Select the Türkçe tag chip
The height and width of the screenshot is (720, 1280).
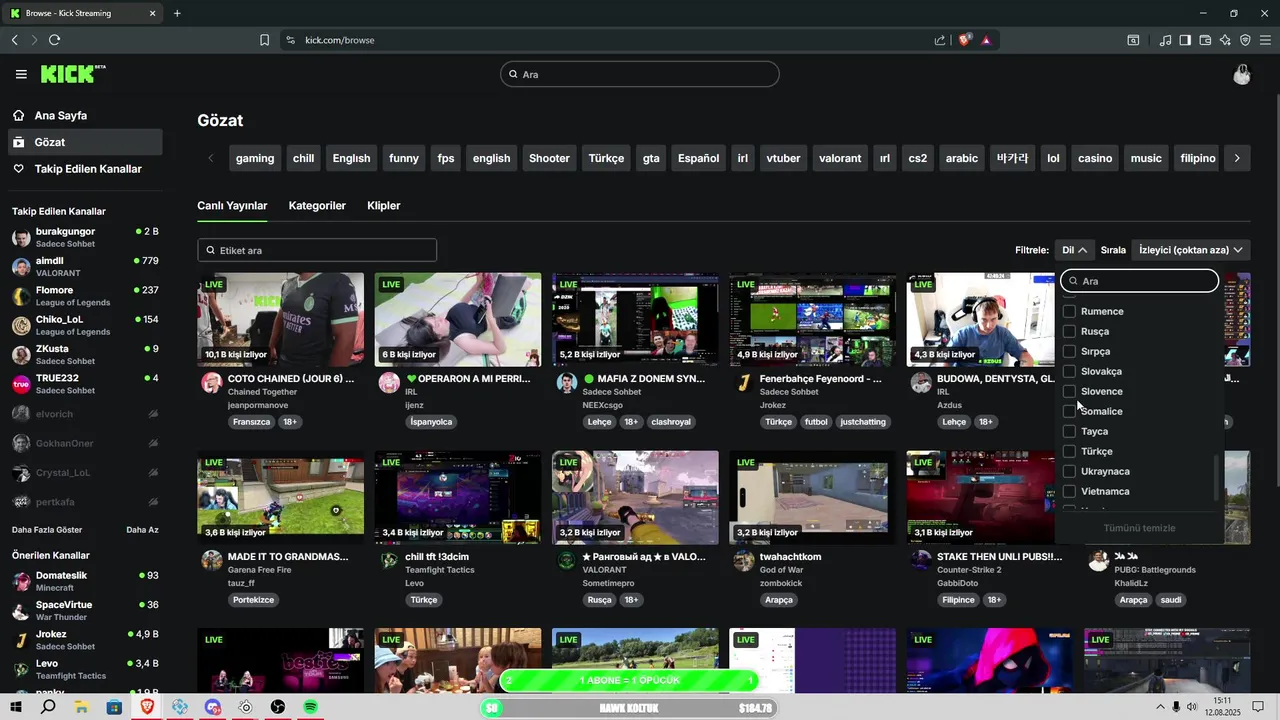(606, 158)
